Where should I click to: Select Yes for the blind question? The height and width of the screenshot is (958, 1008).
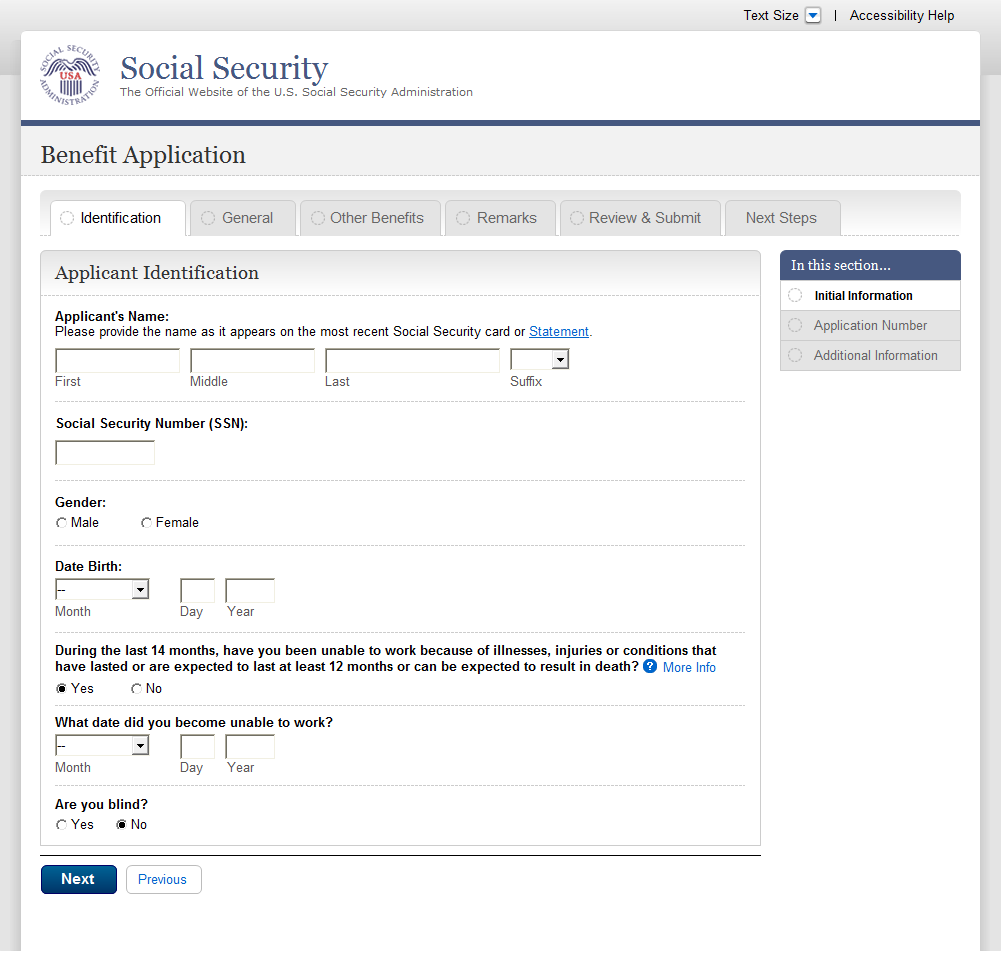(x=62, y=825)
